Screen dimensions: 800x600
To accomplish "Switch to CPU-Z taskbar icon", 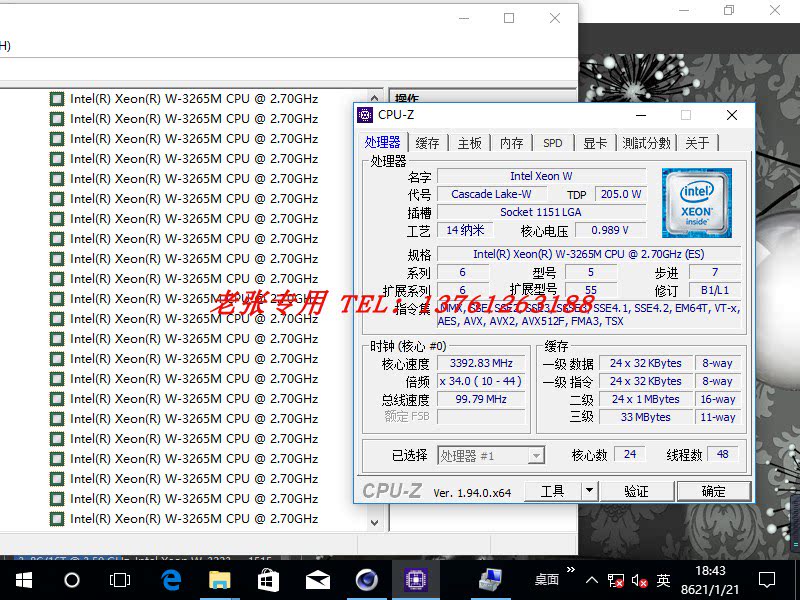I will point(416,580).
